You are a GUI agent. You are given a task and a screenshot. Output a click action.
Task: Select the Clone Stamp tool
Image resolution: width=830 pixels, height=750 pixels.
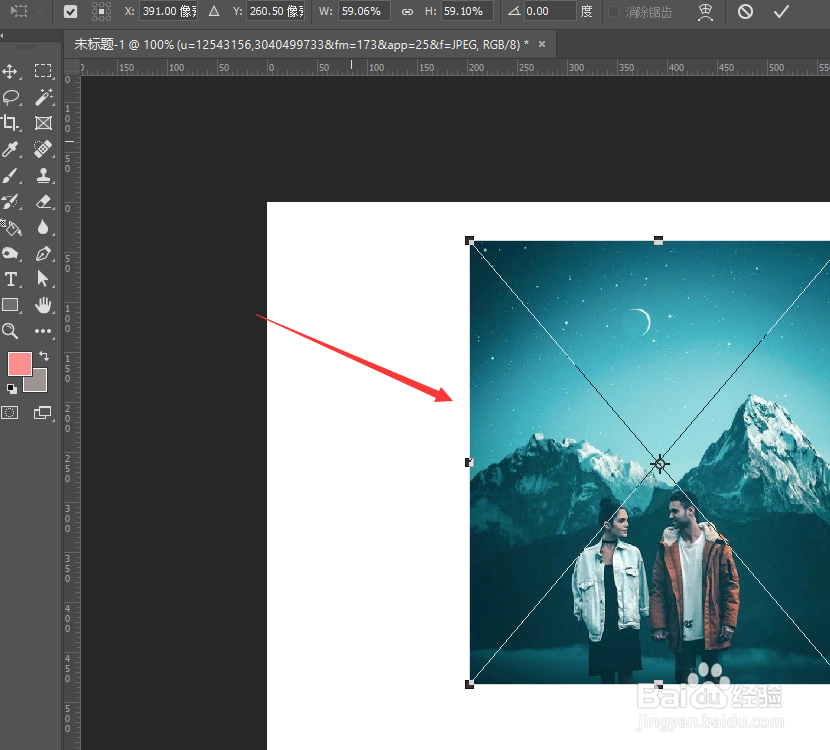click(x=43, y=175)
